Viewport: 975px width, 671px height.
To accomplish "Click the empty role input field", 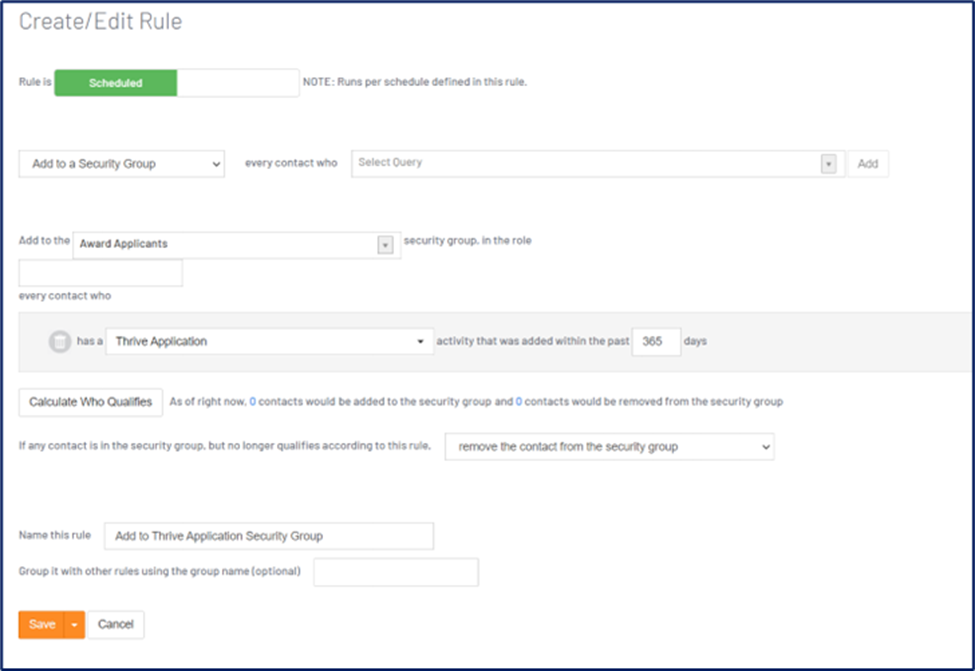I will coord(101,273).
